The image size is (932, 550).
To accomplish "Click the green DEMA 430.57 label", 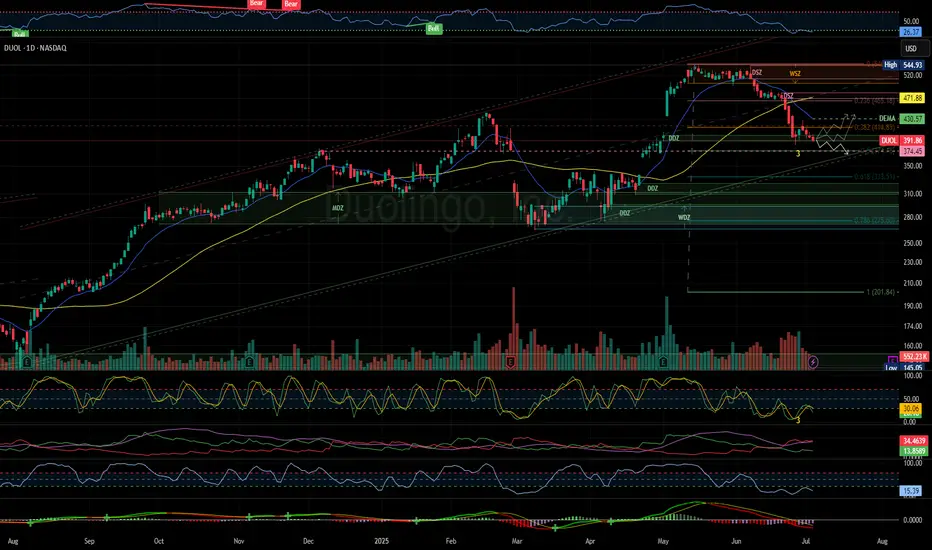I will pyautogui.click(x=901, y=119).
